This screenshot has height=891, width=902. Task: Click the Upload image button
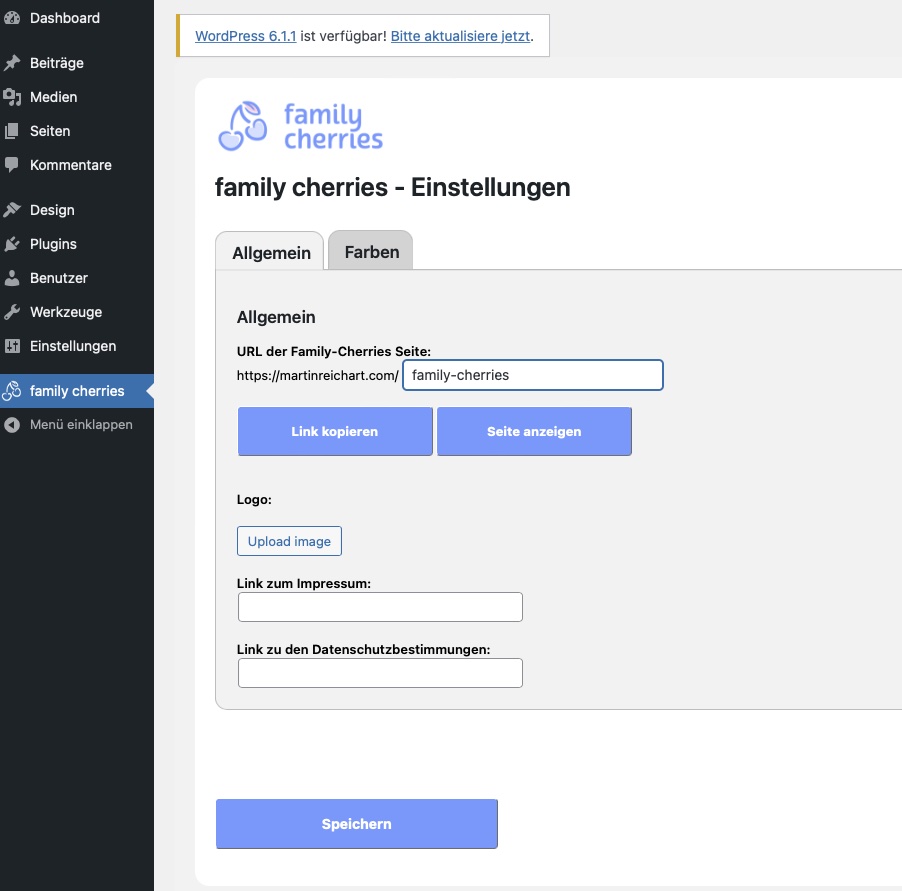289,541
